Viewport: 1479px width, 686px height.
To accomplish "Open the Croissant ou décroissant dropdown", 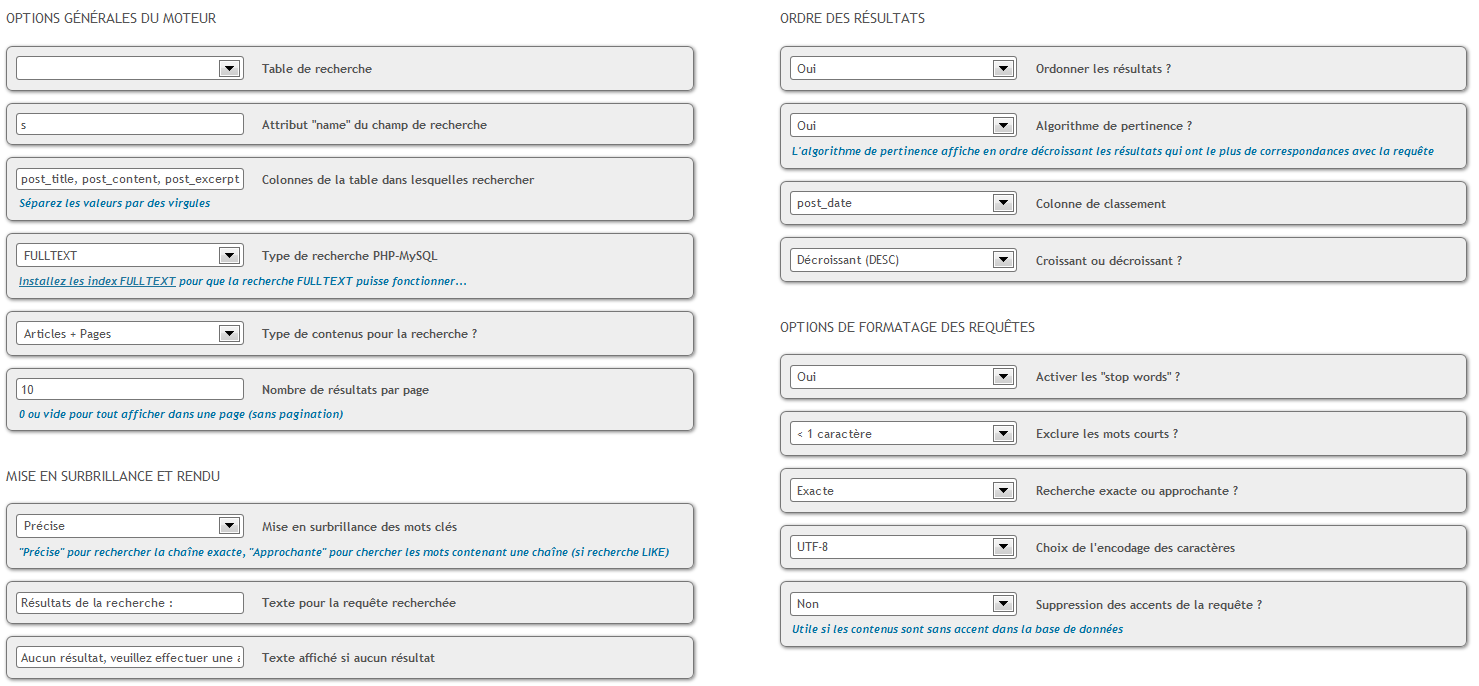I will pos(903,260).
